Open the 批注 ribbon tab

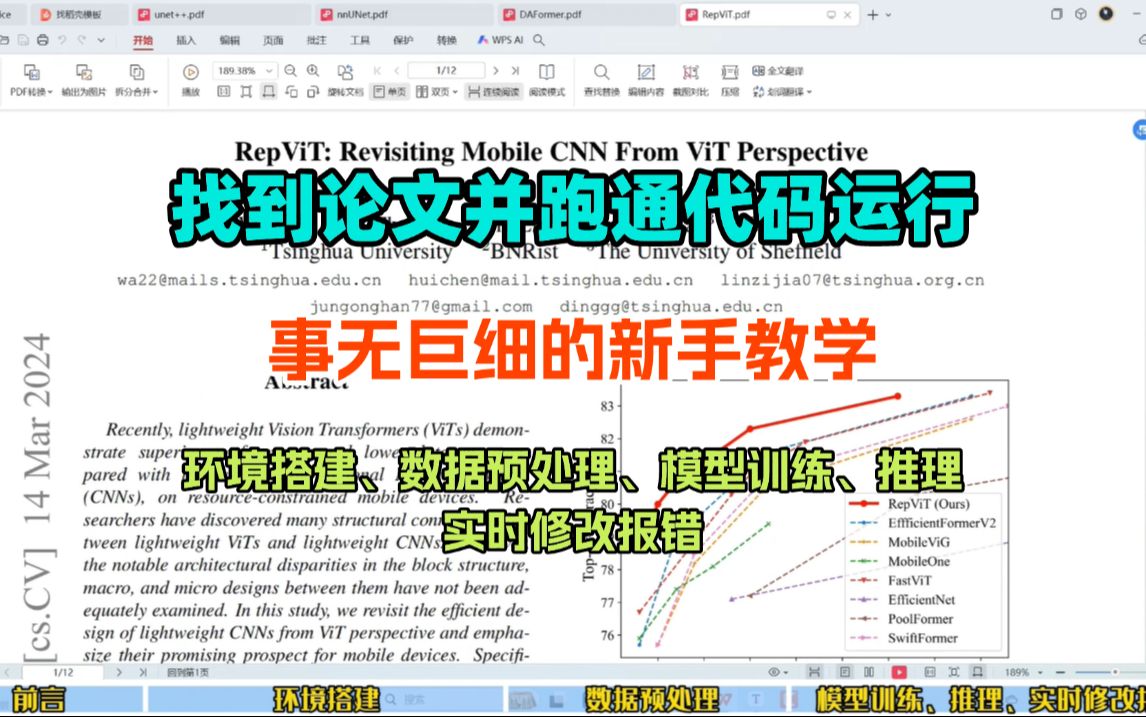click(x=316, y=40)
